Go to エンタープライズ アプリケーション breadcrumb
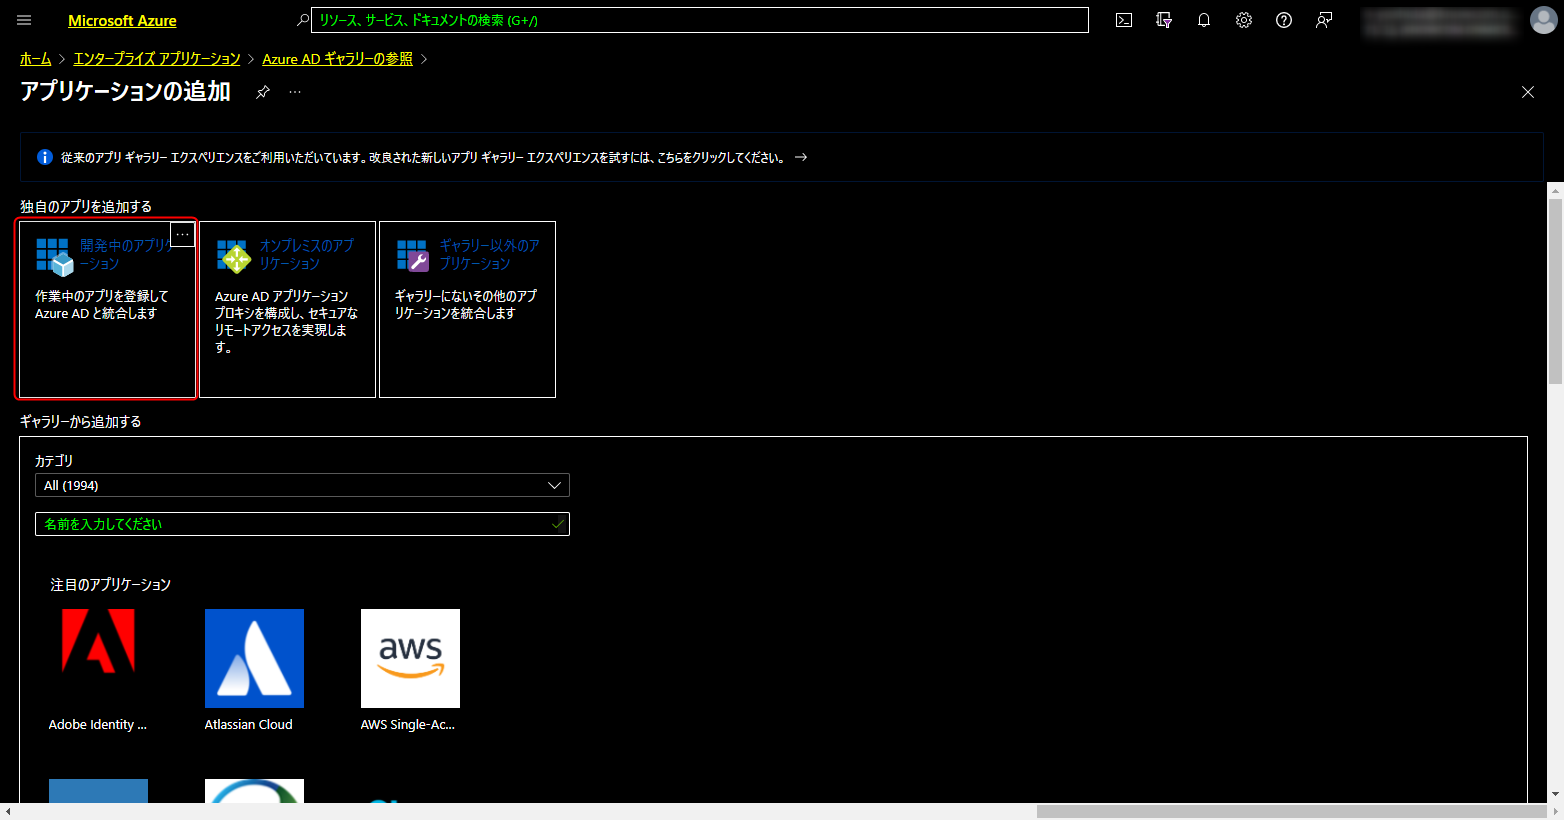Image resolution: width=1564 pixels, height=820 pixels. [x=157, y=59]
